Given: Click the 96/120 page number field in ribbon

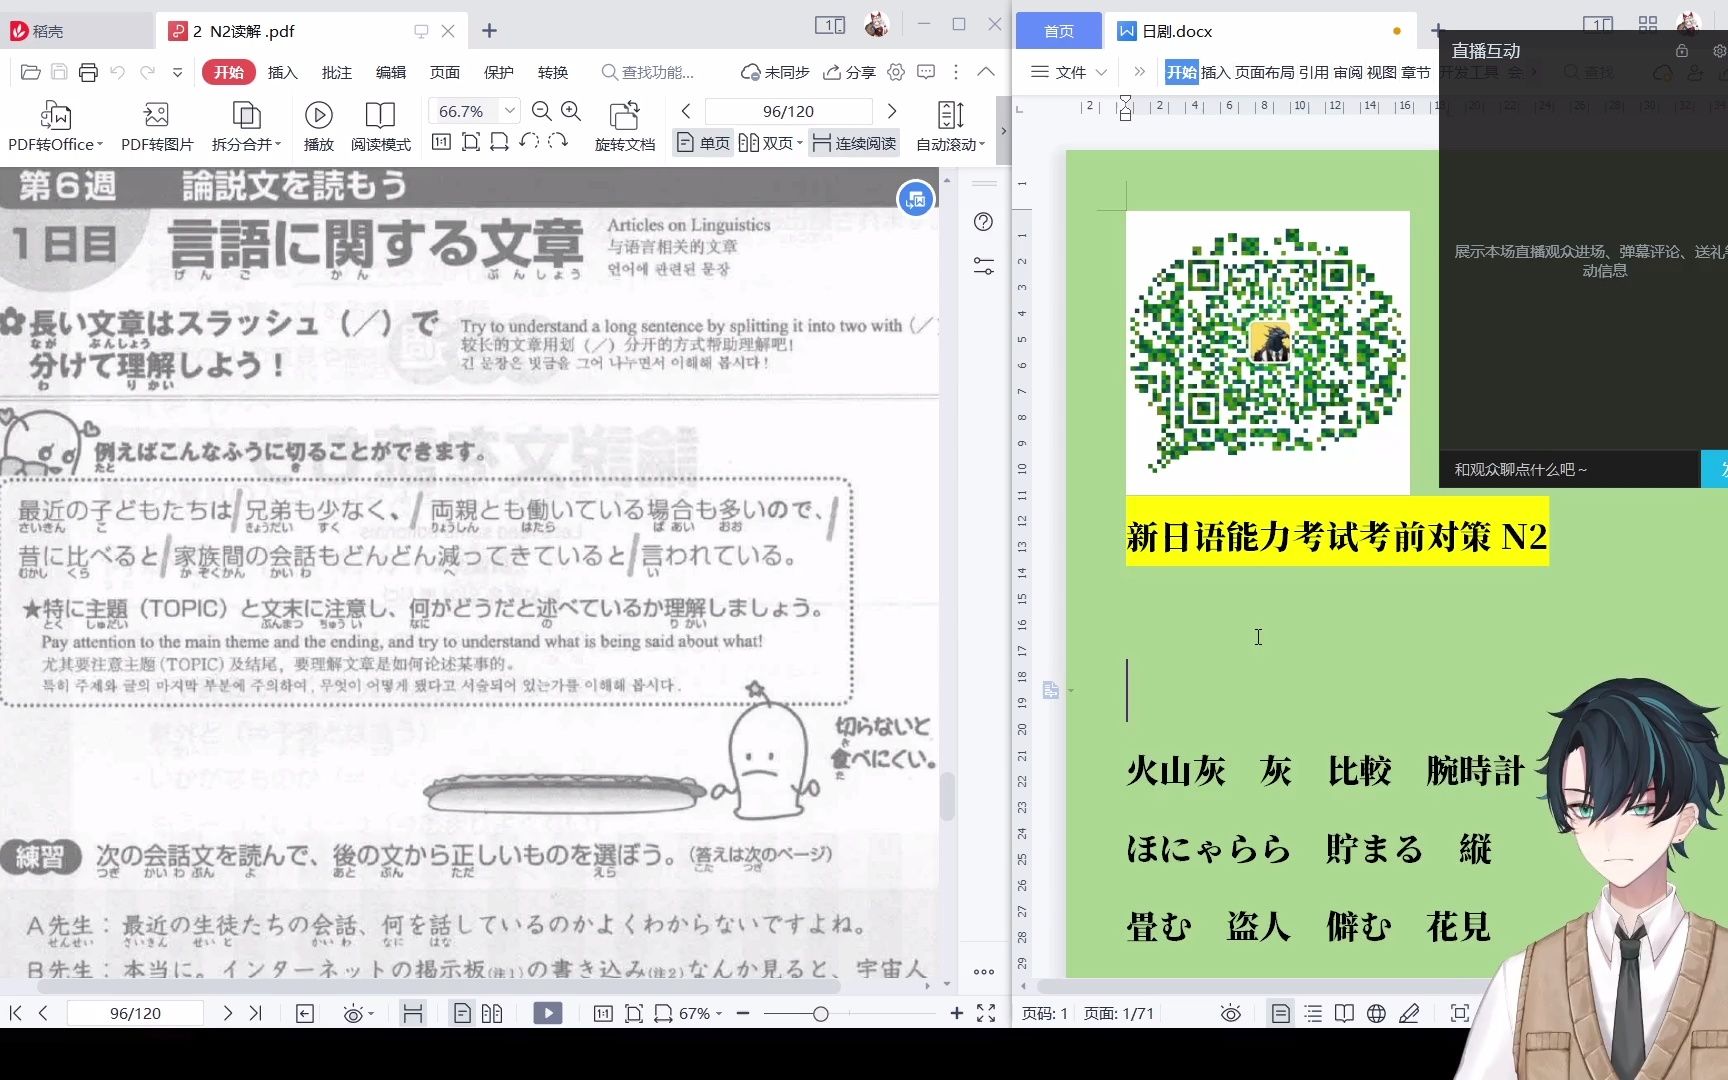Looking at the screenshot, I should coord(788,111).
